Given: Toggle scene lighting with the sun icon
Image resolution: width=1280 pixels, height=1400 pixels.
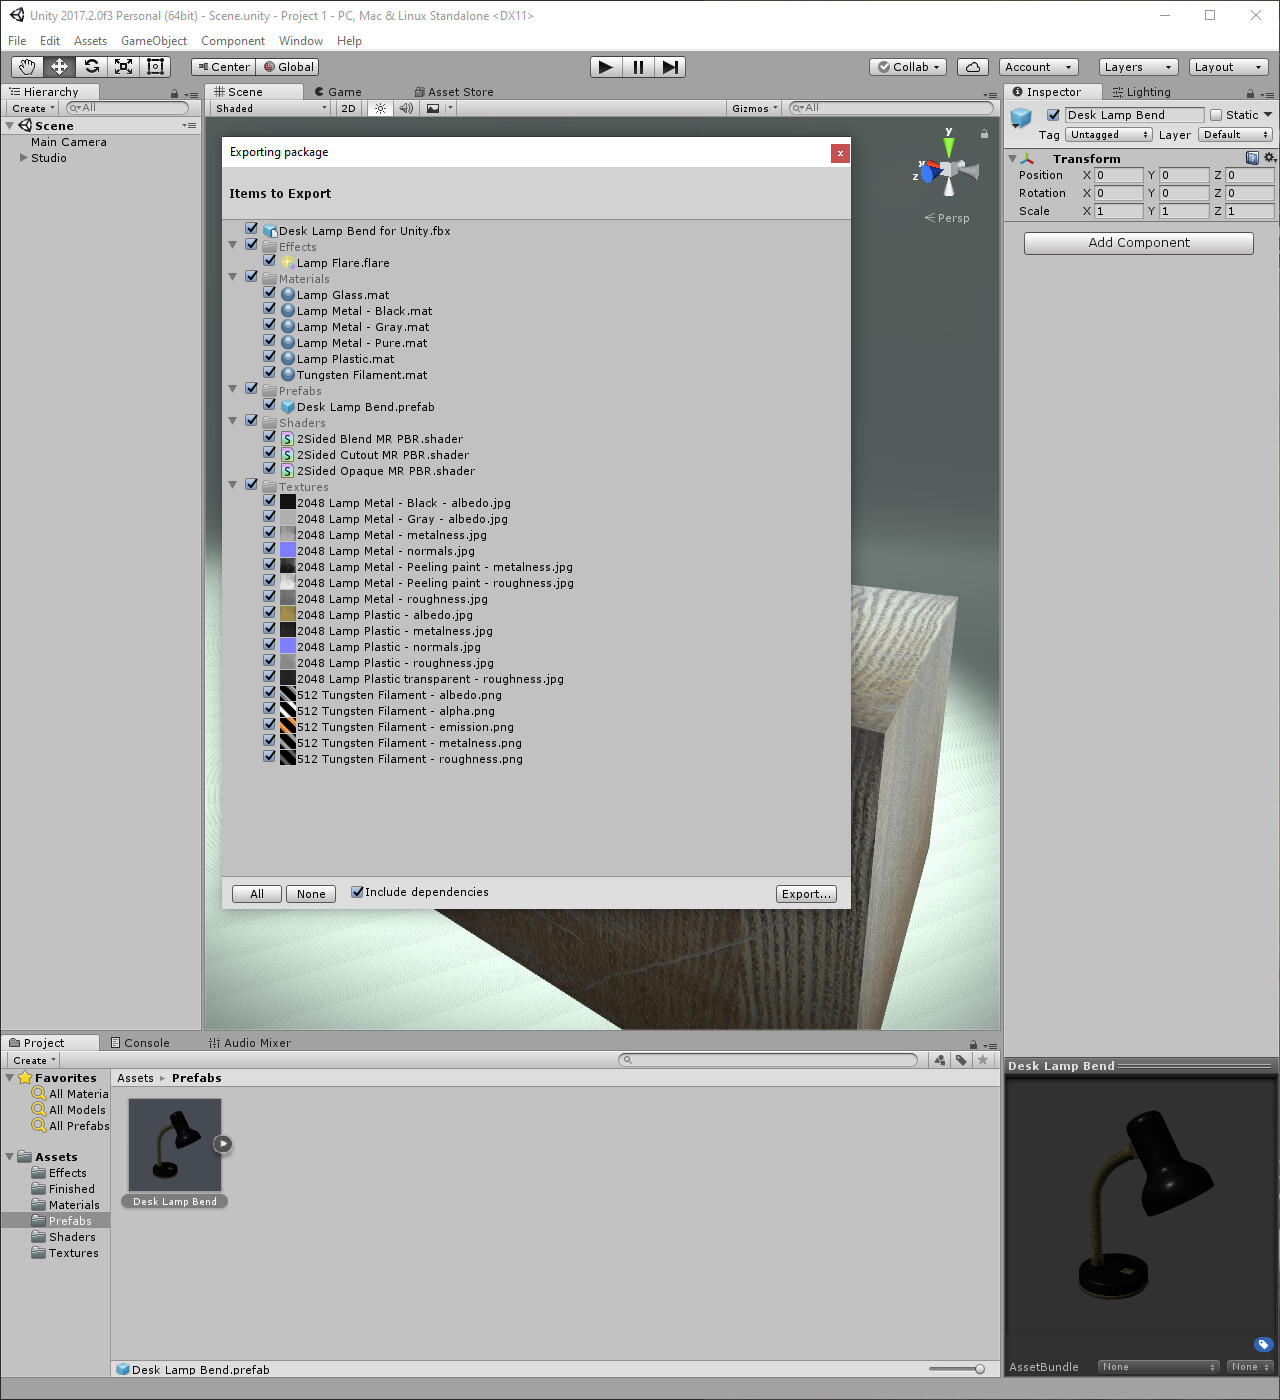Looking at the screenshot, I should click(x=380, y=107).
